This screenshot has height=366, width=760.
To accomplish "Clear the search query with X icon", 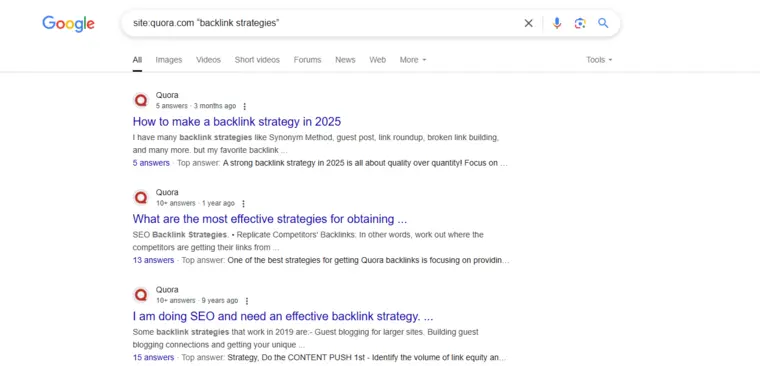I will point(528,23).
